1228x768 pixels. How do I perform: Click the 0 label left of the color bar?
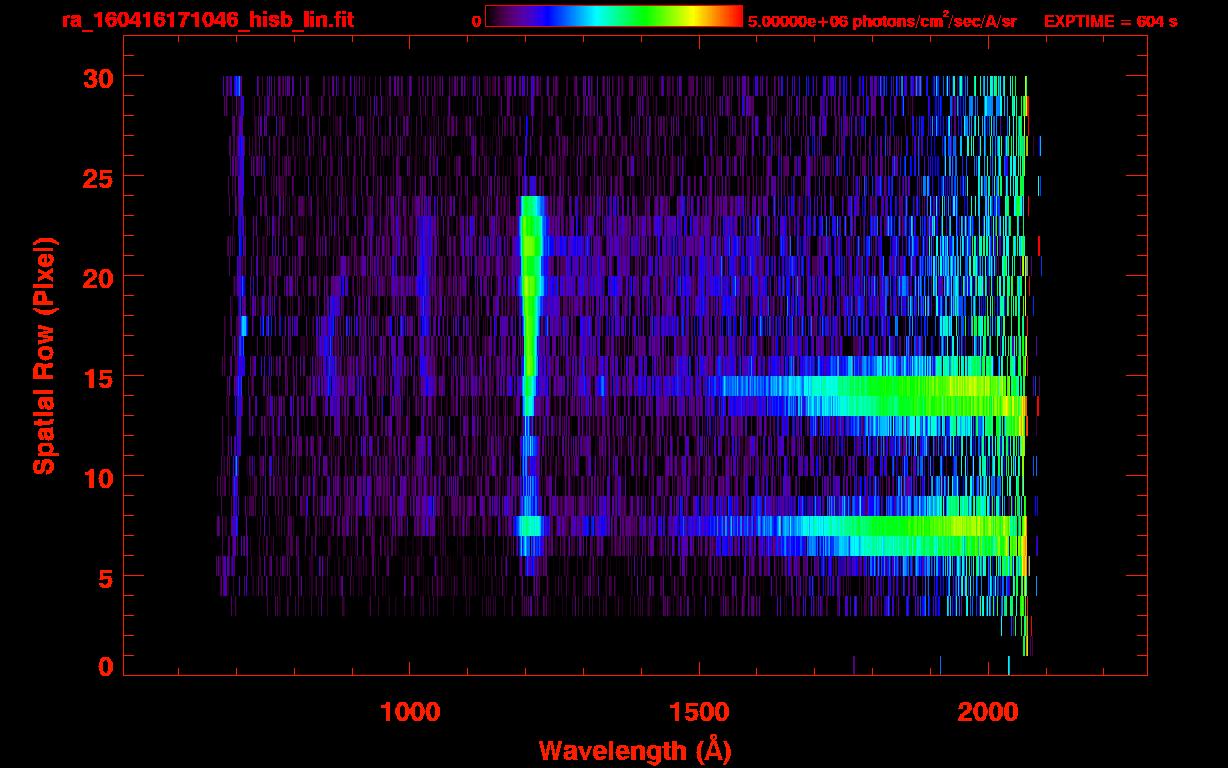tap(476, 20)
